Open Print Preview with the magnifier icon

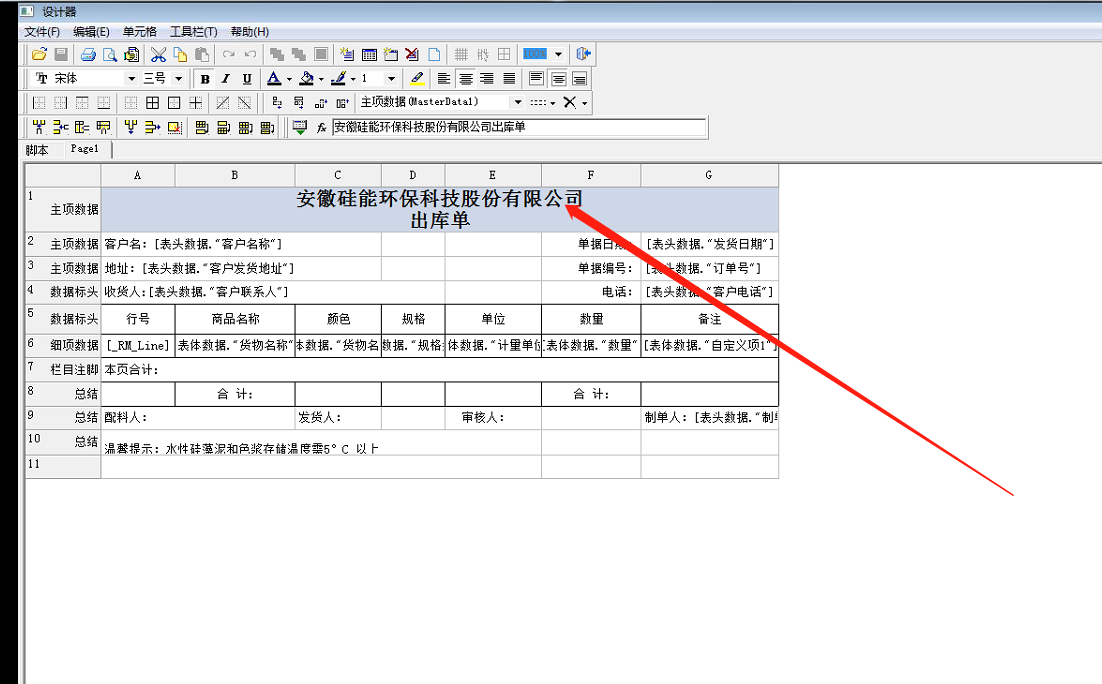point(110,54)
